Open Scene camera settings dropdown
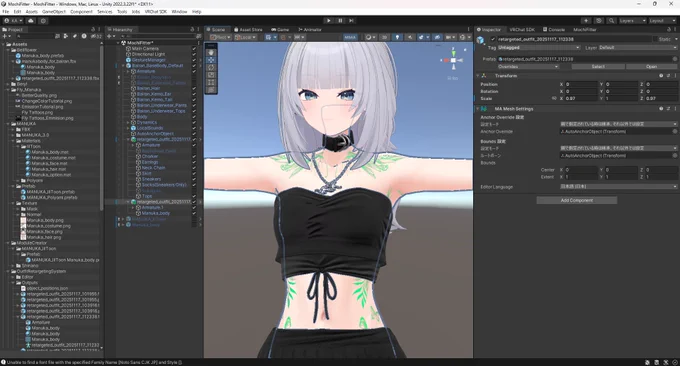Image resolution: width=680 pixels, height=366 pixels. (451, 37)
